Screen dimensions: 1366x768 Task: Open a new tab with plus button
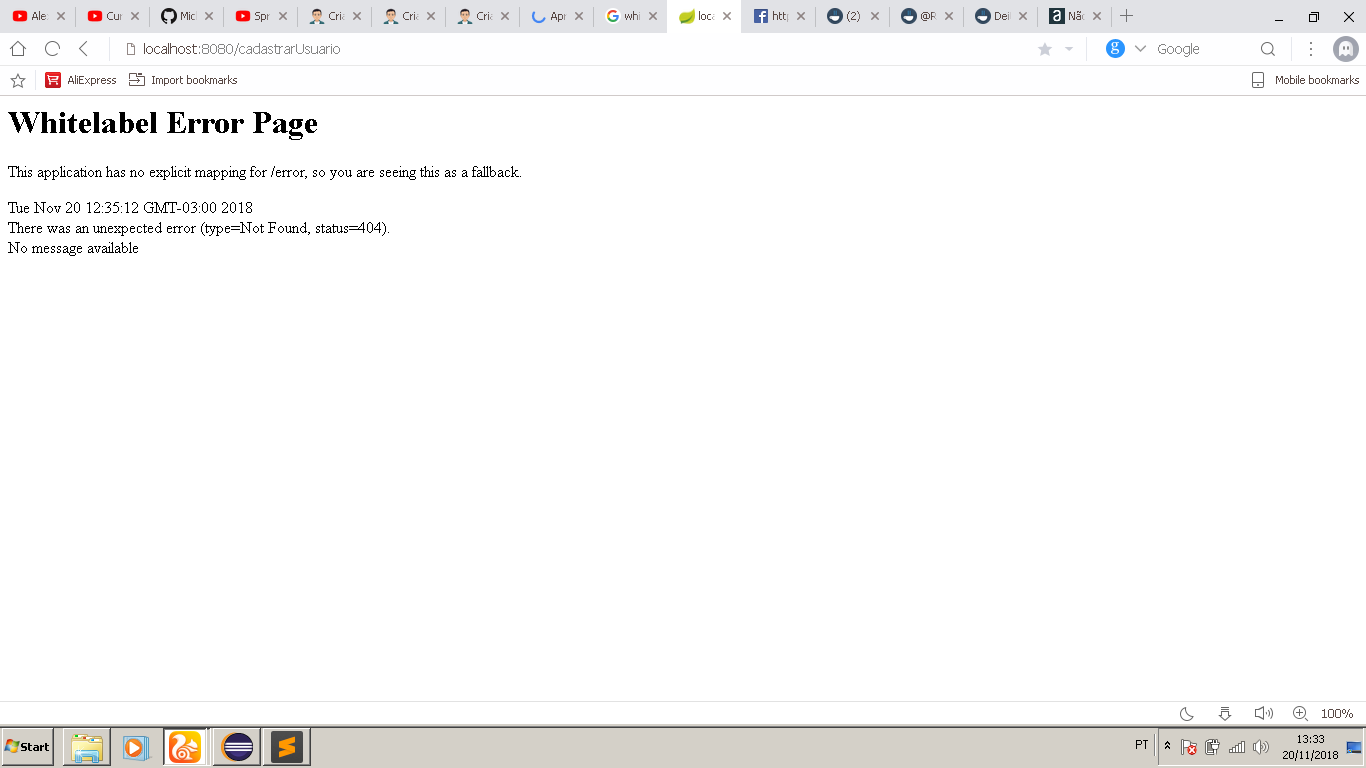pyautogui.click(x=1126, y=16)
